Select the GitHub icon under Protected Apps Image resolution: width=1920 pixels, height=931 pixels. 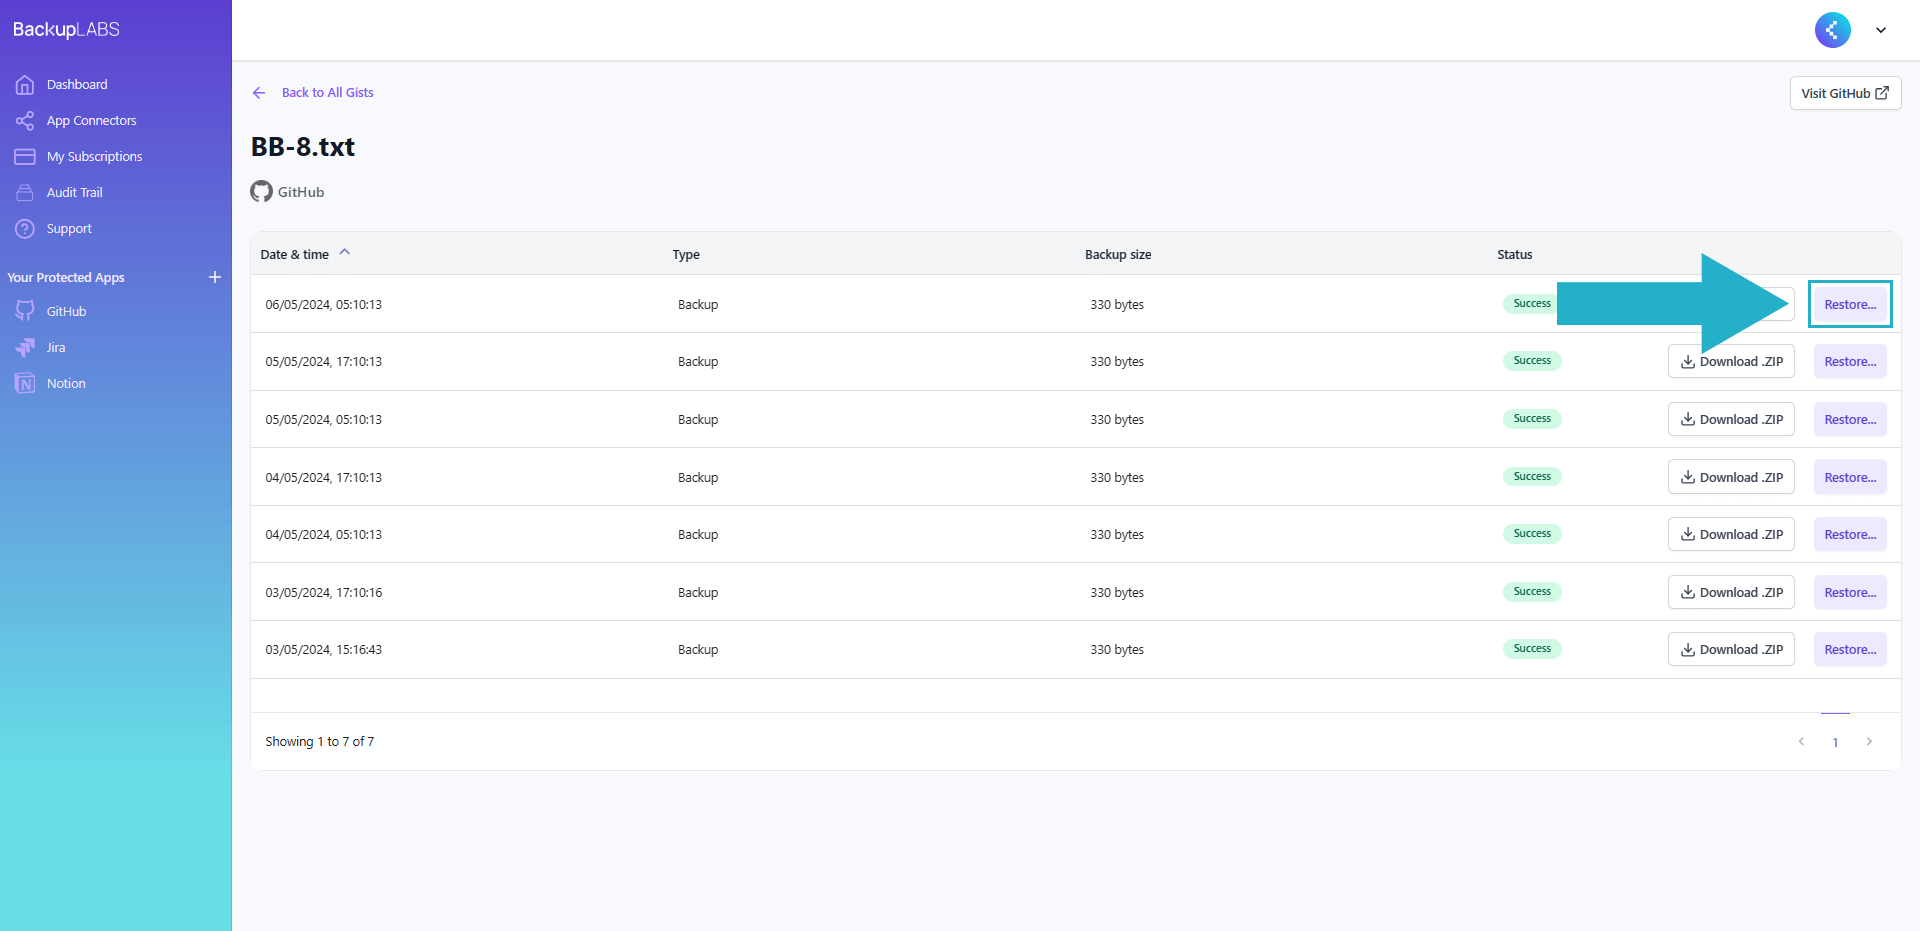pyautogui.click(x=25, y=312)
